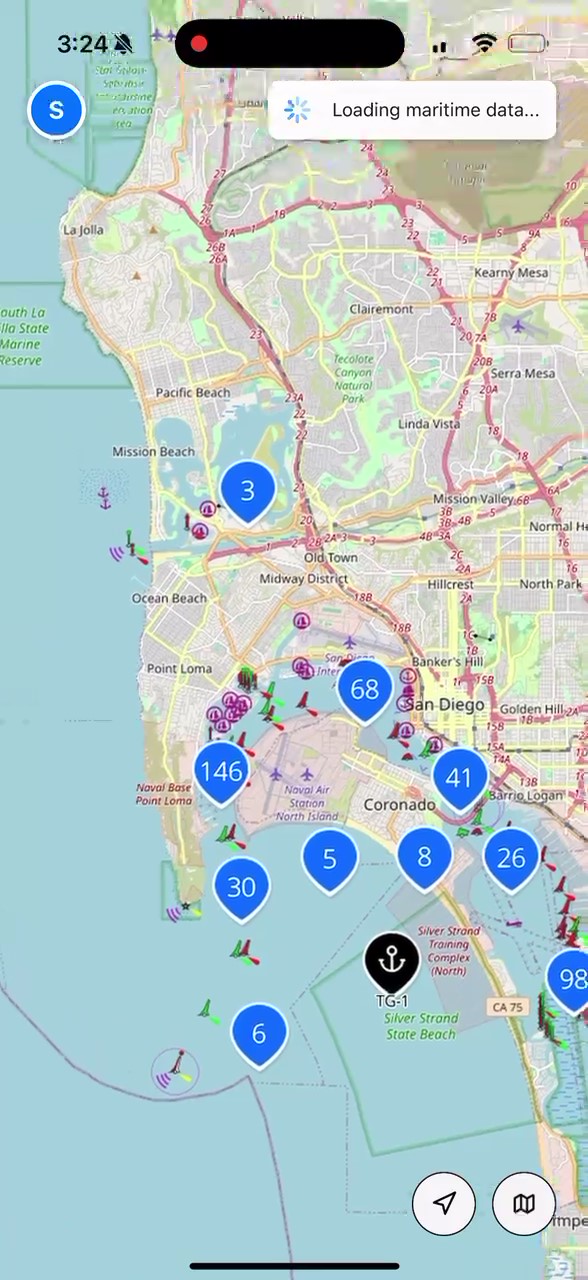The height and width of the screenshot is (1280, 588).
Task: Tap the Clairemont map label
Action: 381,310
